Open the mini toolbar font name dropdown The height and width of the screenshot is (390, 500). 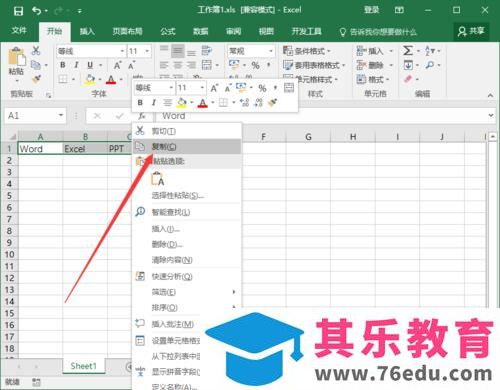(171, 88)
